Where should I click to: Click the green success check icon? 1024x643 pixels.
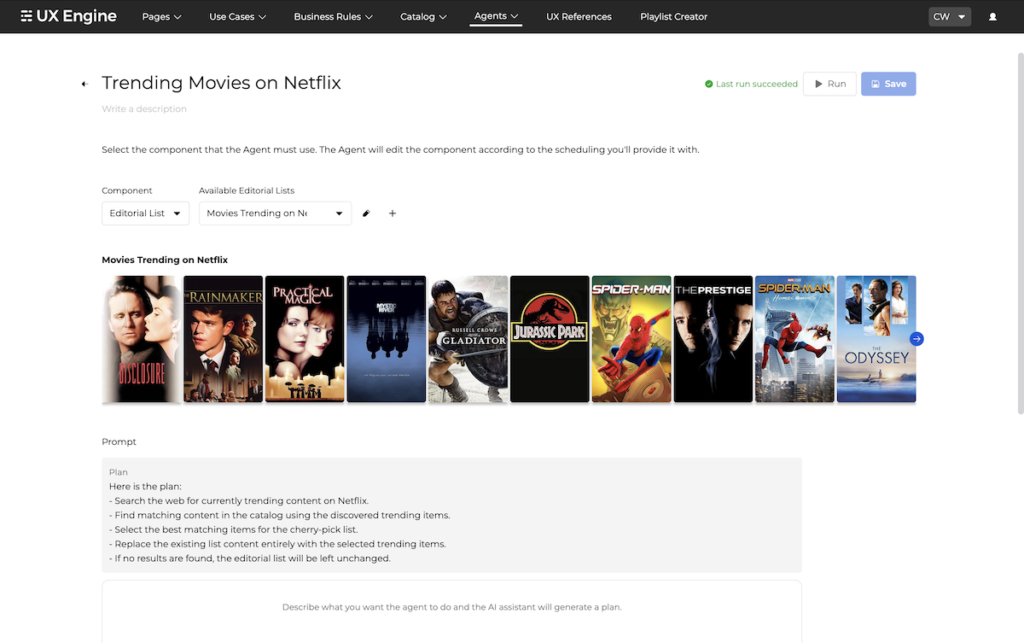(709, 84)
